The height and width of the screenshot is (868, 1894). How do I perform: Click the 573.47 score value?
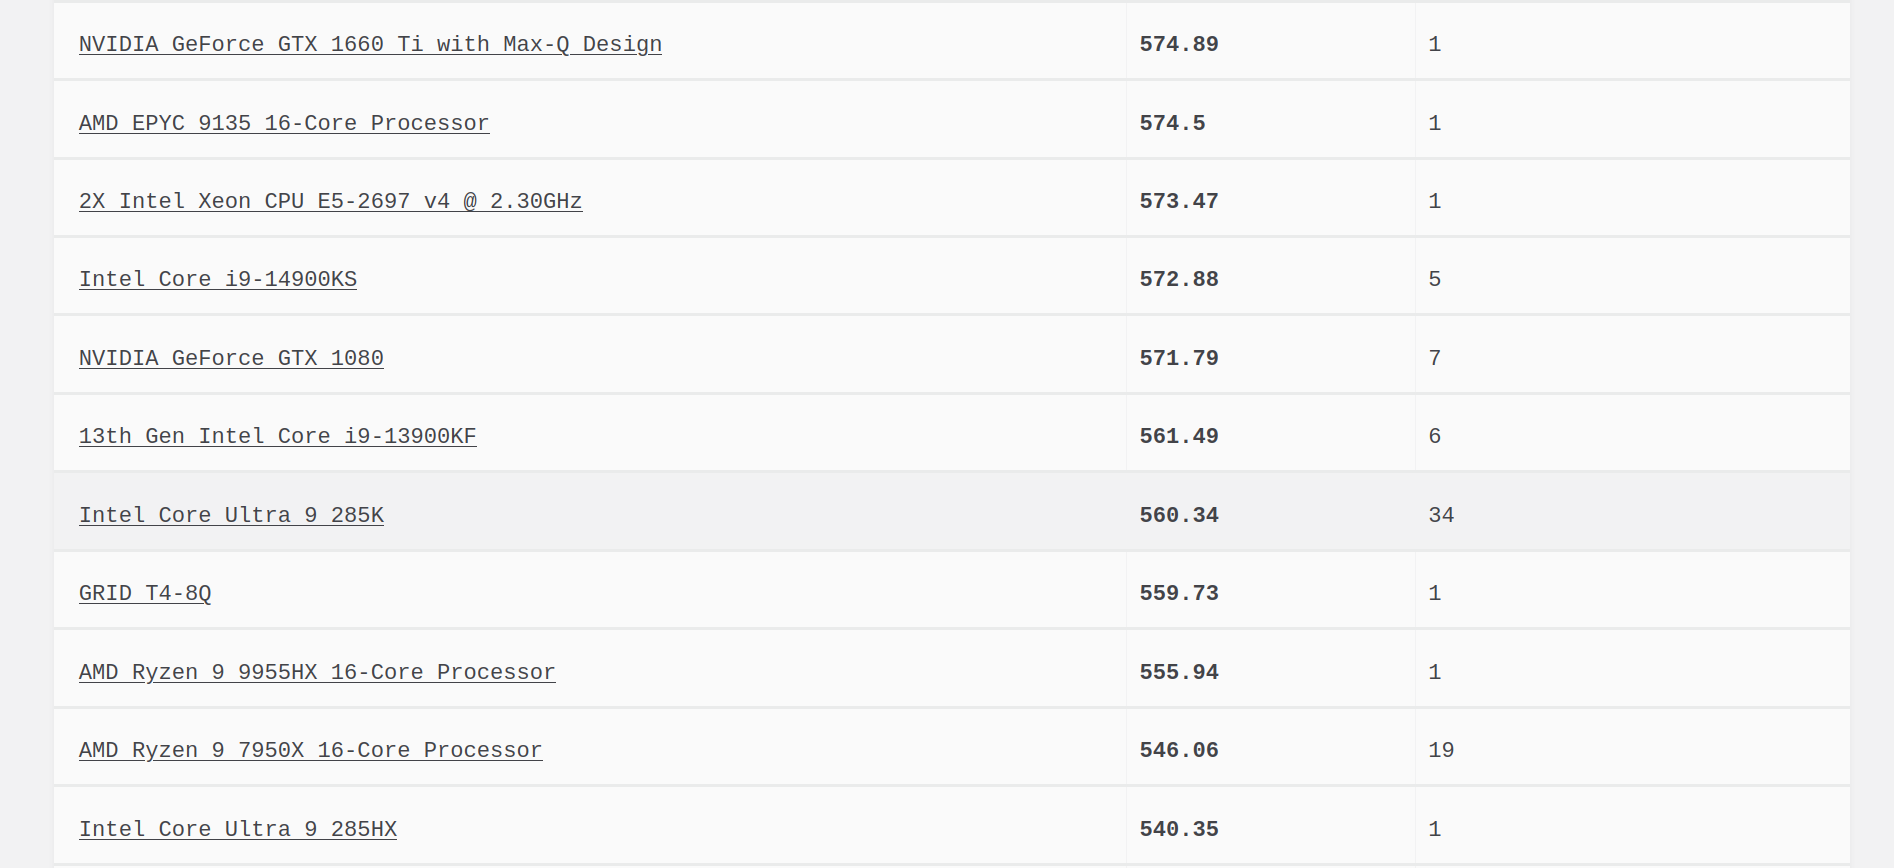pyautogui.click(x=1179, y=201)
